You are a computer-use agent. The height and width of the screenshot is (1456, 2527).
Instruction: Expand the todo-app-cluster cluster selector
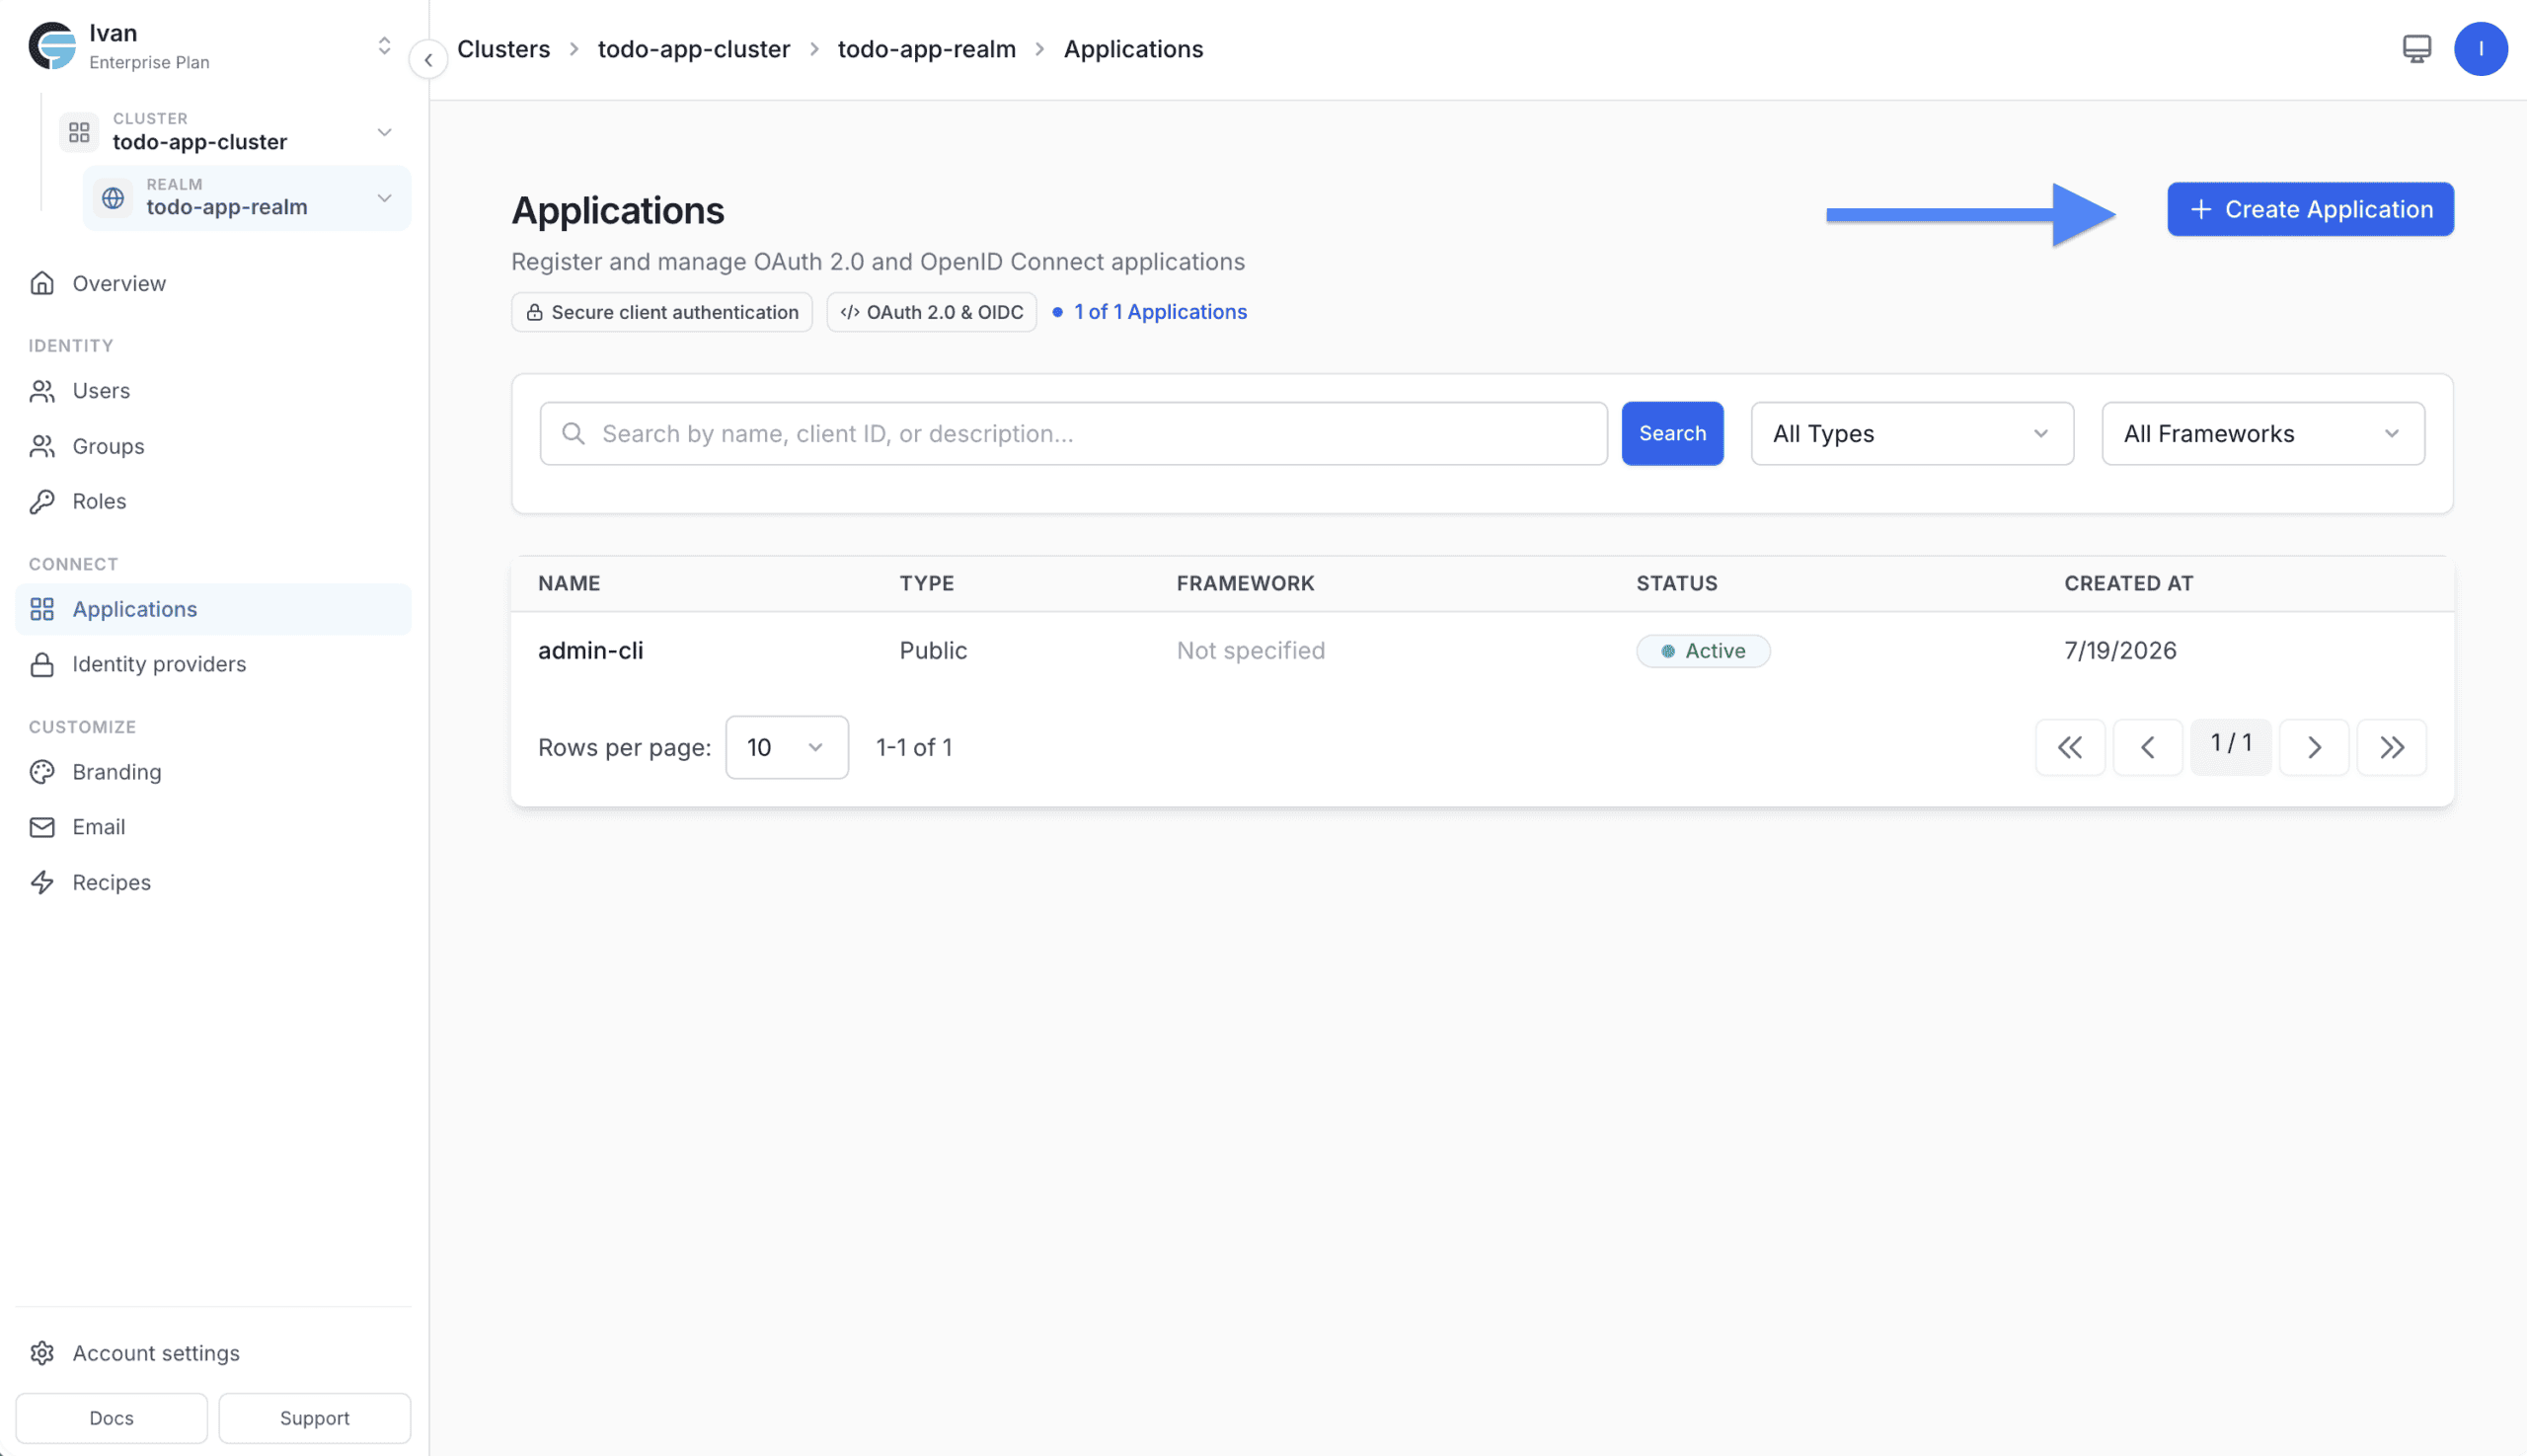coord(384,132)
